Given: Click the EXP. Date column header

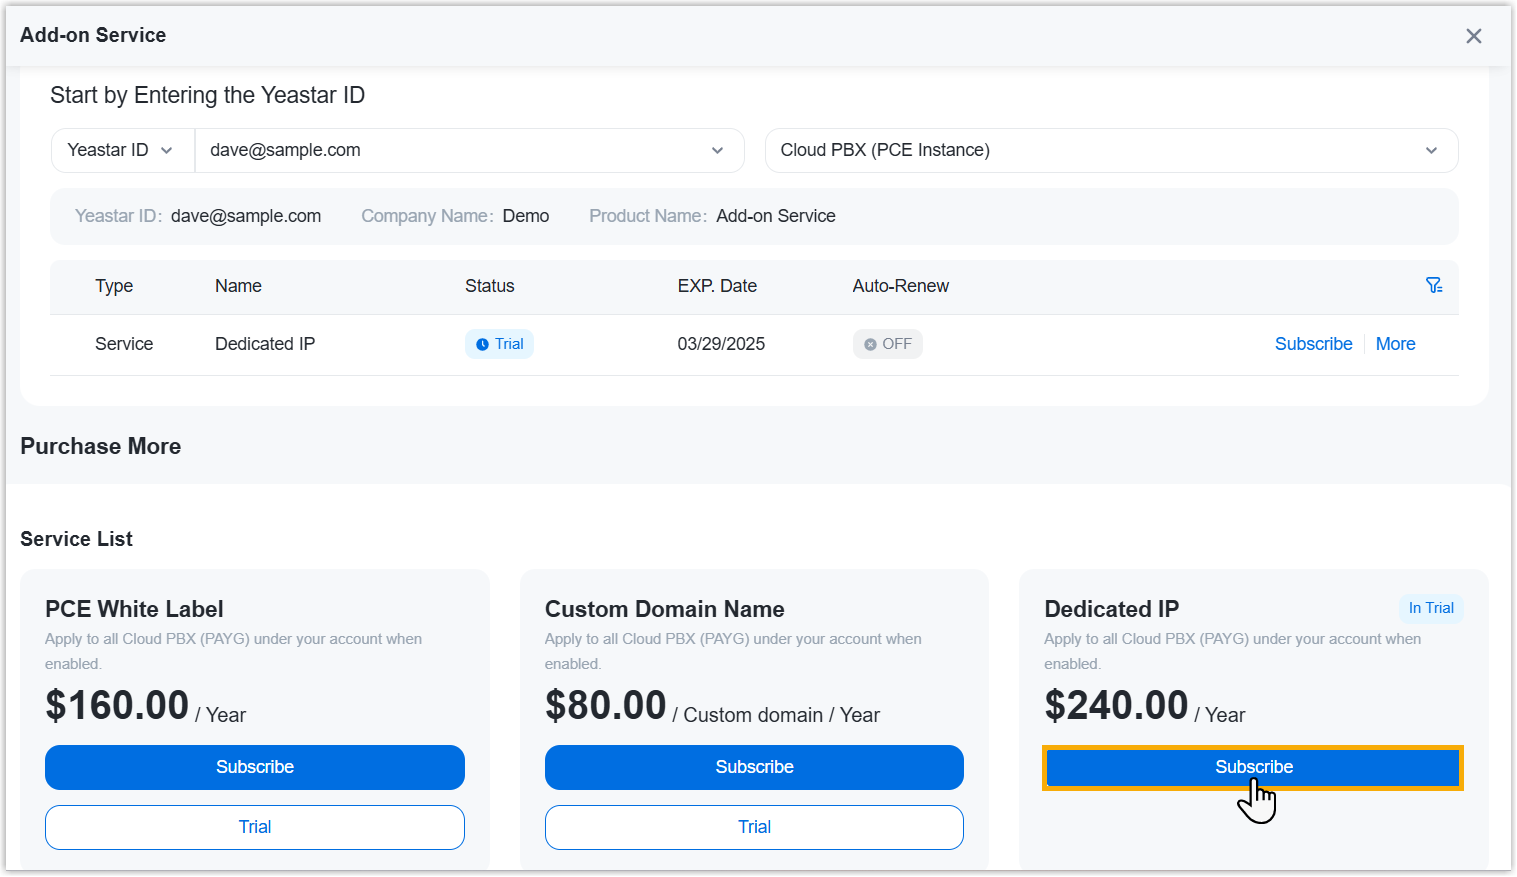Looking at the screenshot, I should pyautogui.click(x=716, y=286).
